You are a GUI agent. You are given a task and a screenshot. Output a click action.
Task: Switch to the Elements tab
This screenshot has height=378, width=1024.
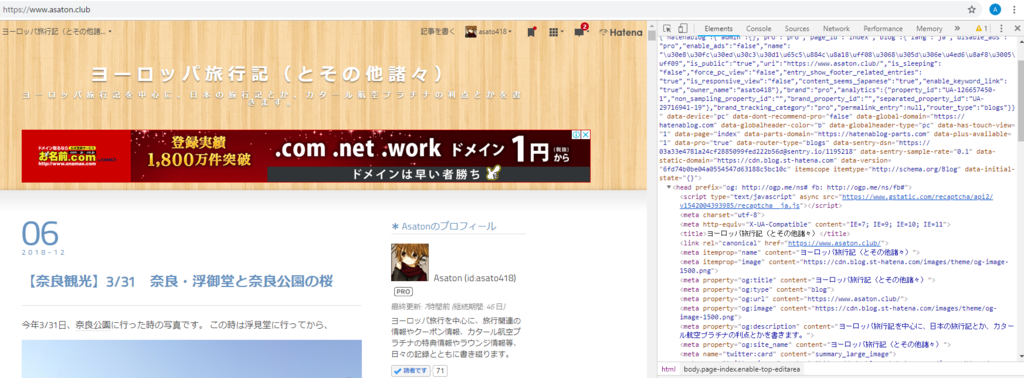[x=718, y=29]
